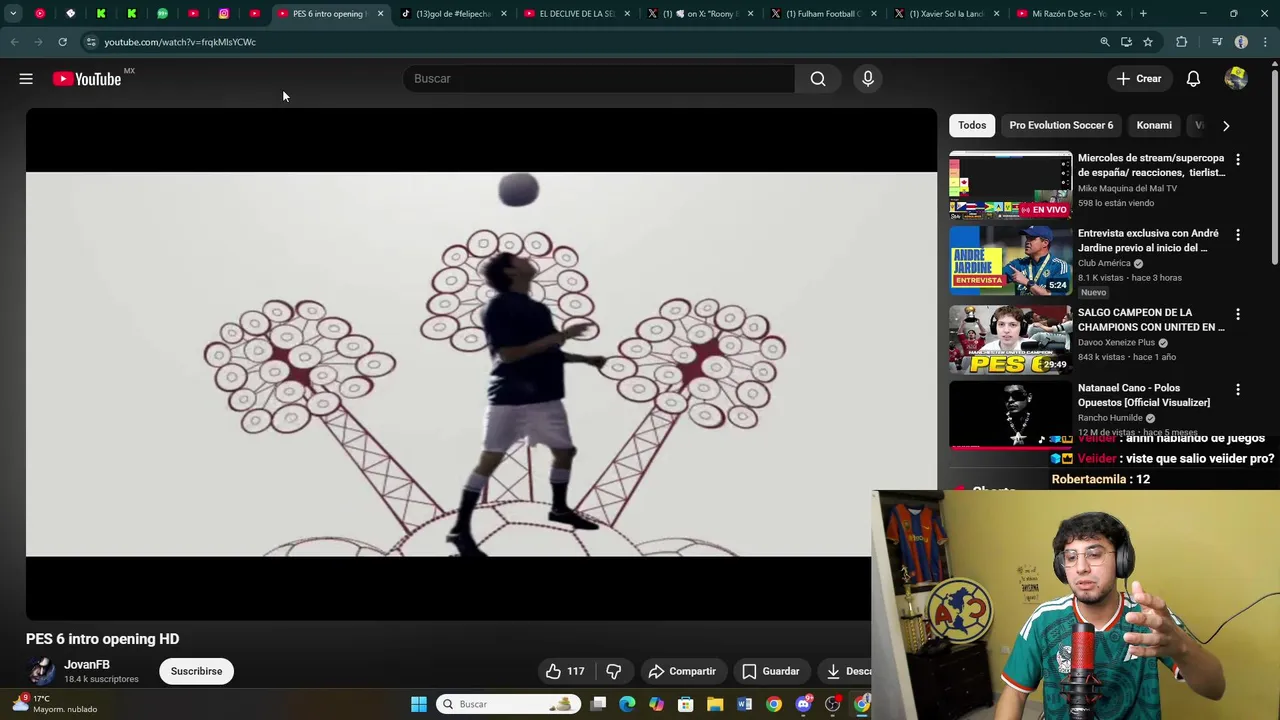This screenshot has width=1280, height=720.
Task: Reload the page in Chrome
Action: 62,42
